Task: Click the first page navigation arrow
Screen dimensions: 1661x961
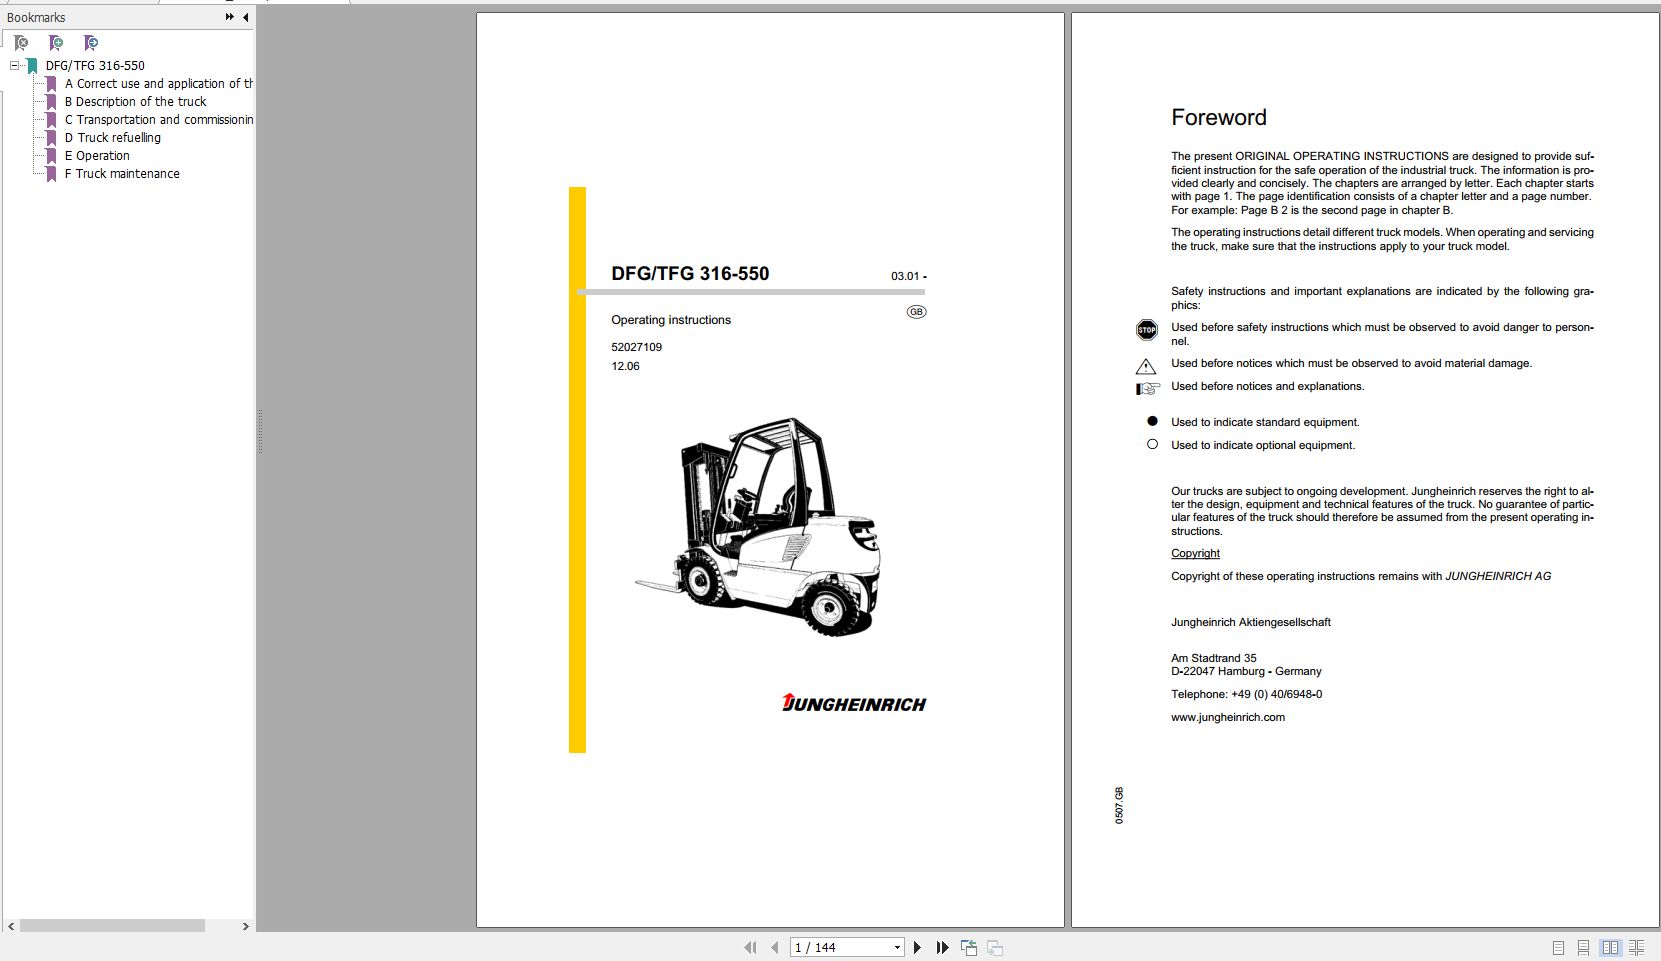Action: point(750,947)
